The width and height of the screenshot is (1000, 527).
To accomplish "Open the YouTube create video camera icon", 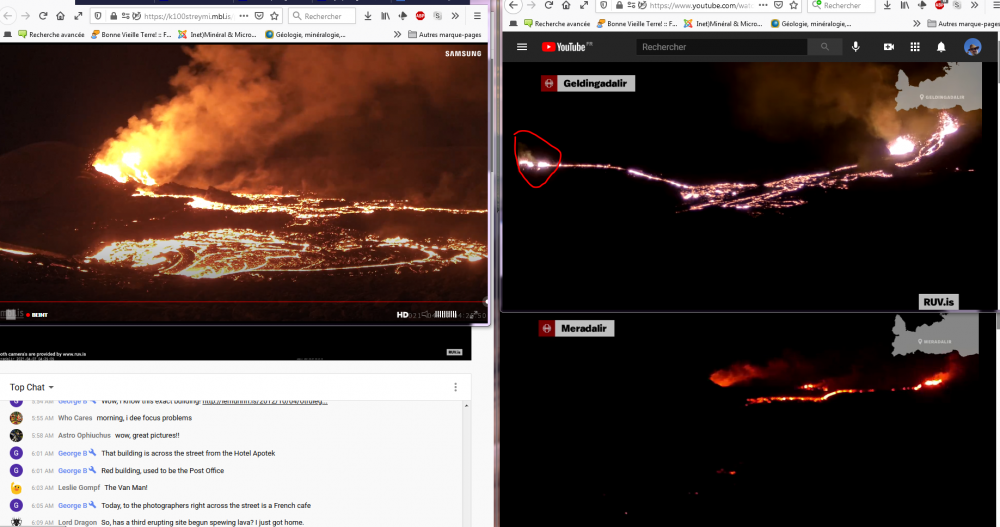I will (888, 47).
